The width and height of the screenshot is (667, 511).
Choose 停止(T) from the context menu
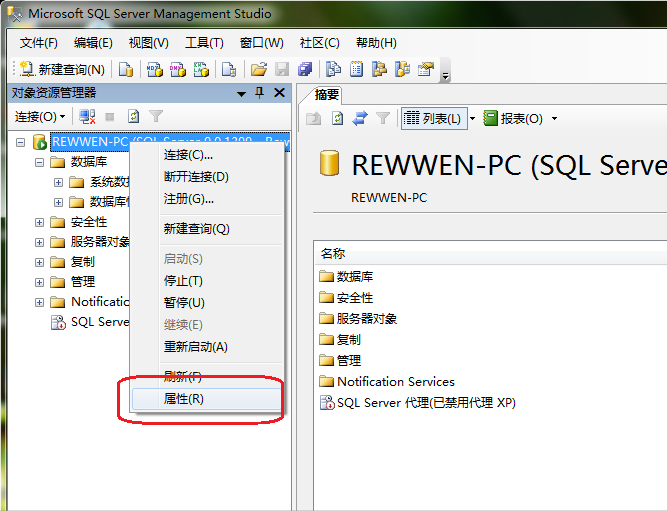[x=207, y=281]
